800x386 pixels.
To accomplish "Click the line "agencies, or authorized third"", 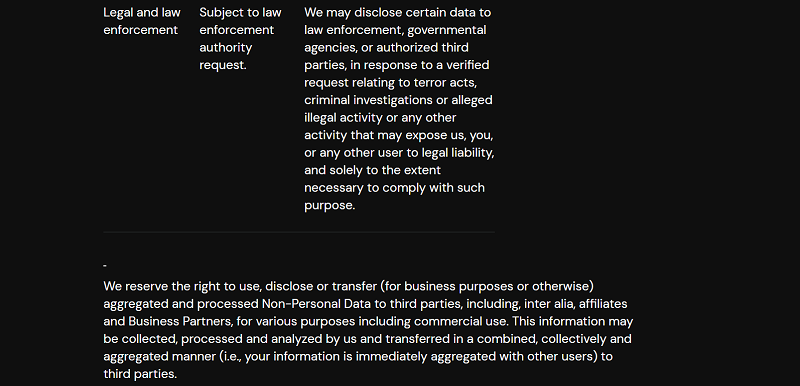I will (x=386, y=47).
